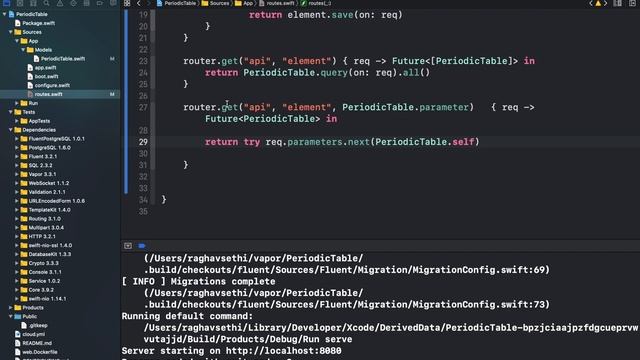Open the Find navigator magnifier icon
This screenshot has width=640, height=360.
(x=47, y=3)
